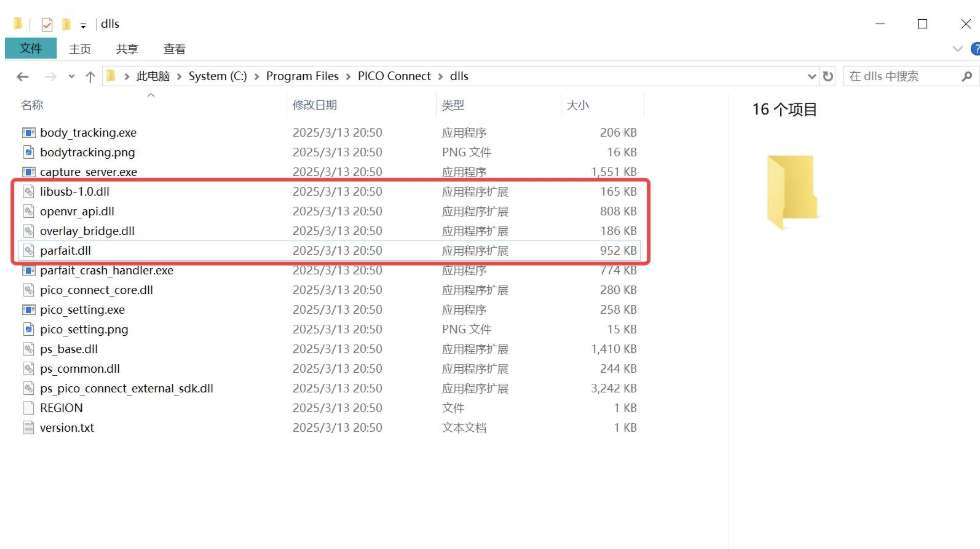Click the ps_base.dll file icon
This screenshot has width=980, height=549.
pyautogui.click(x=28, y=349)
